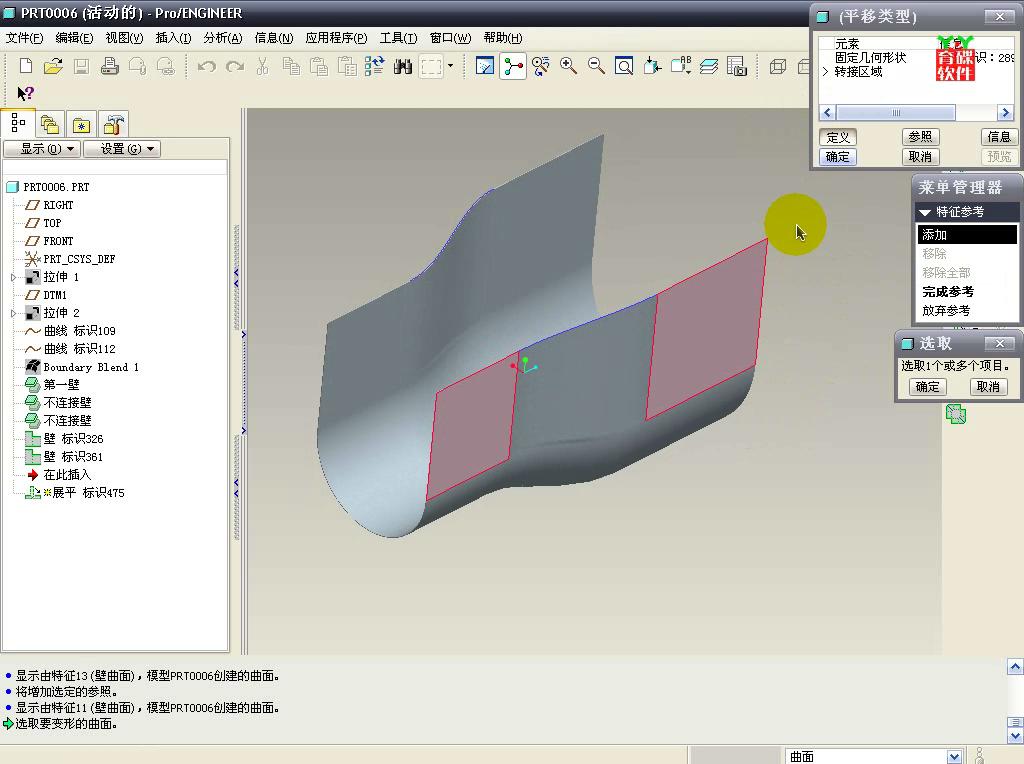Click the repaint screen icon

pyautogui.click(x=485, y=66)
